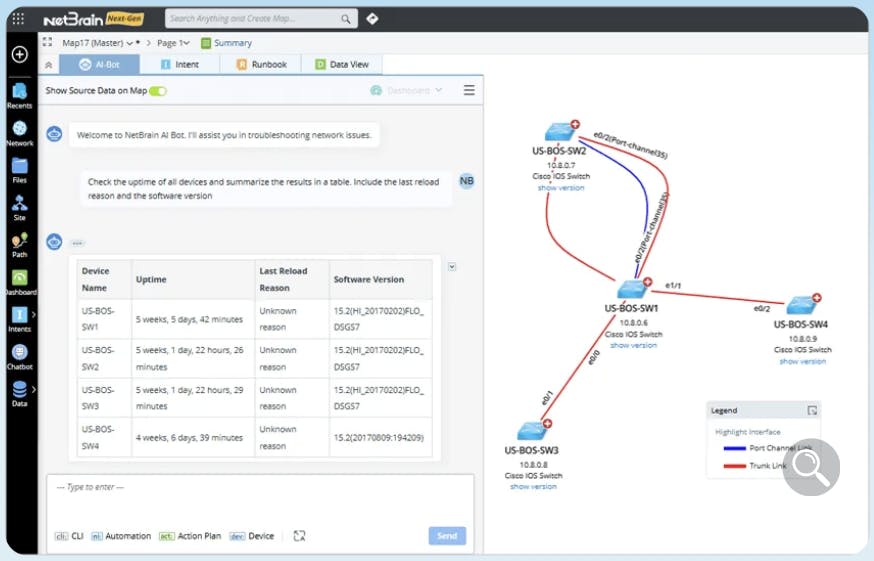Click the 15.2(20170809:194209) version cell
Image resolution: width=874 pixels, height=561 pixels.
(x=381, y=438)
